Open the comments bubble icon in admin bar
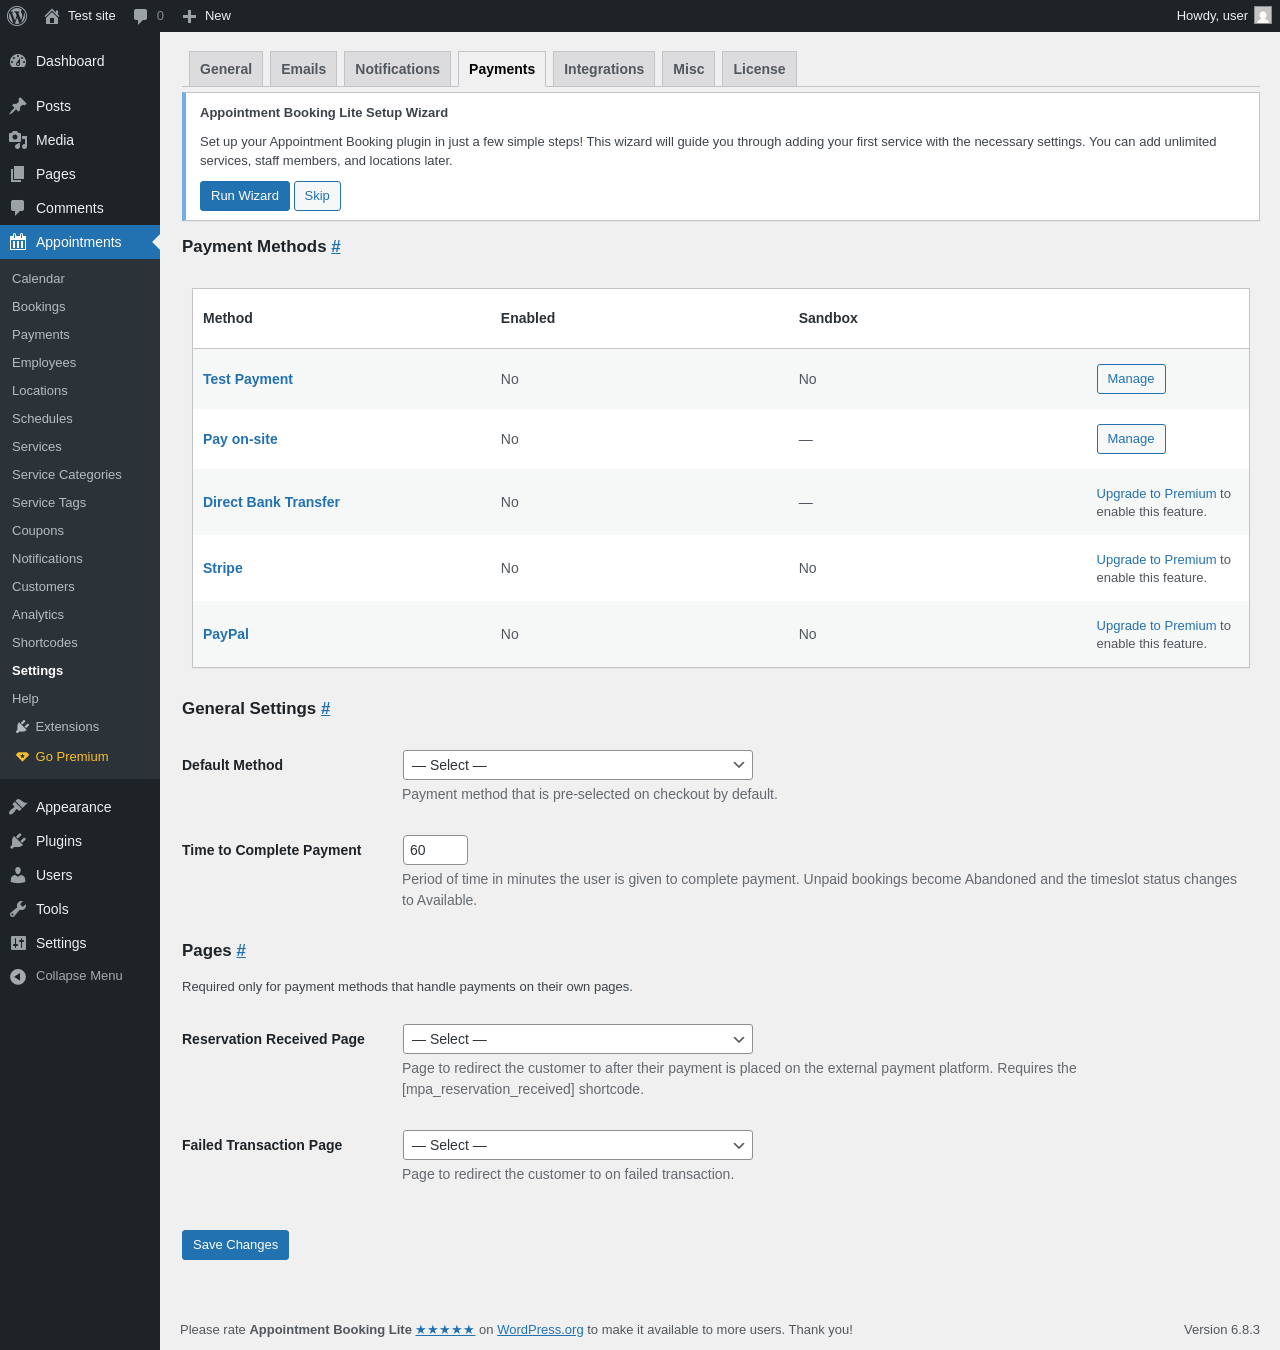This screenshot has width=1280, height=1350. click(141, 16)
